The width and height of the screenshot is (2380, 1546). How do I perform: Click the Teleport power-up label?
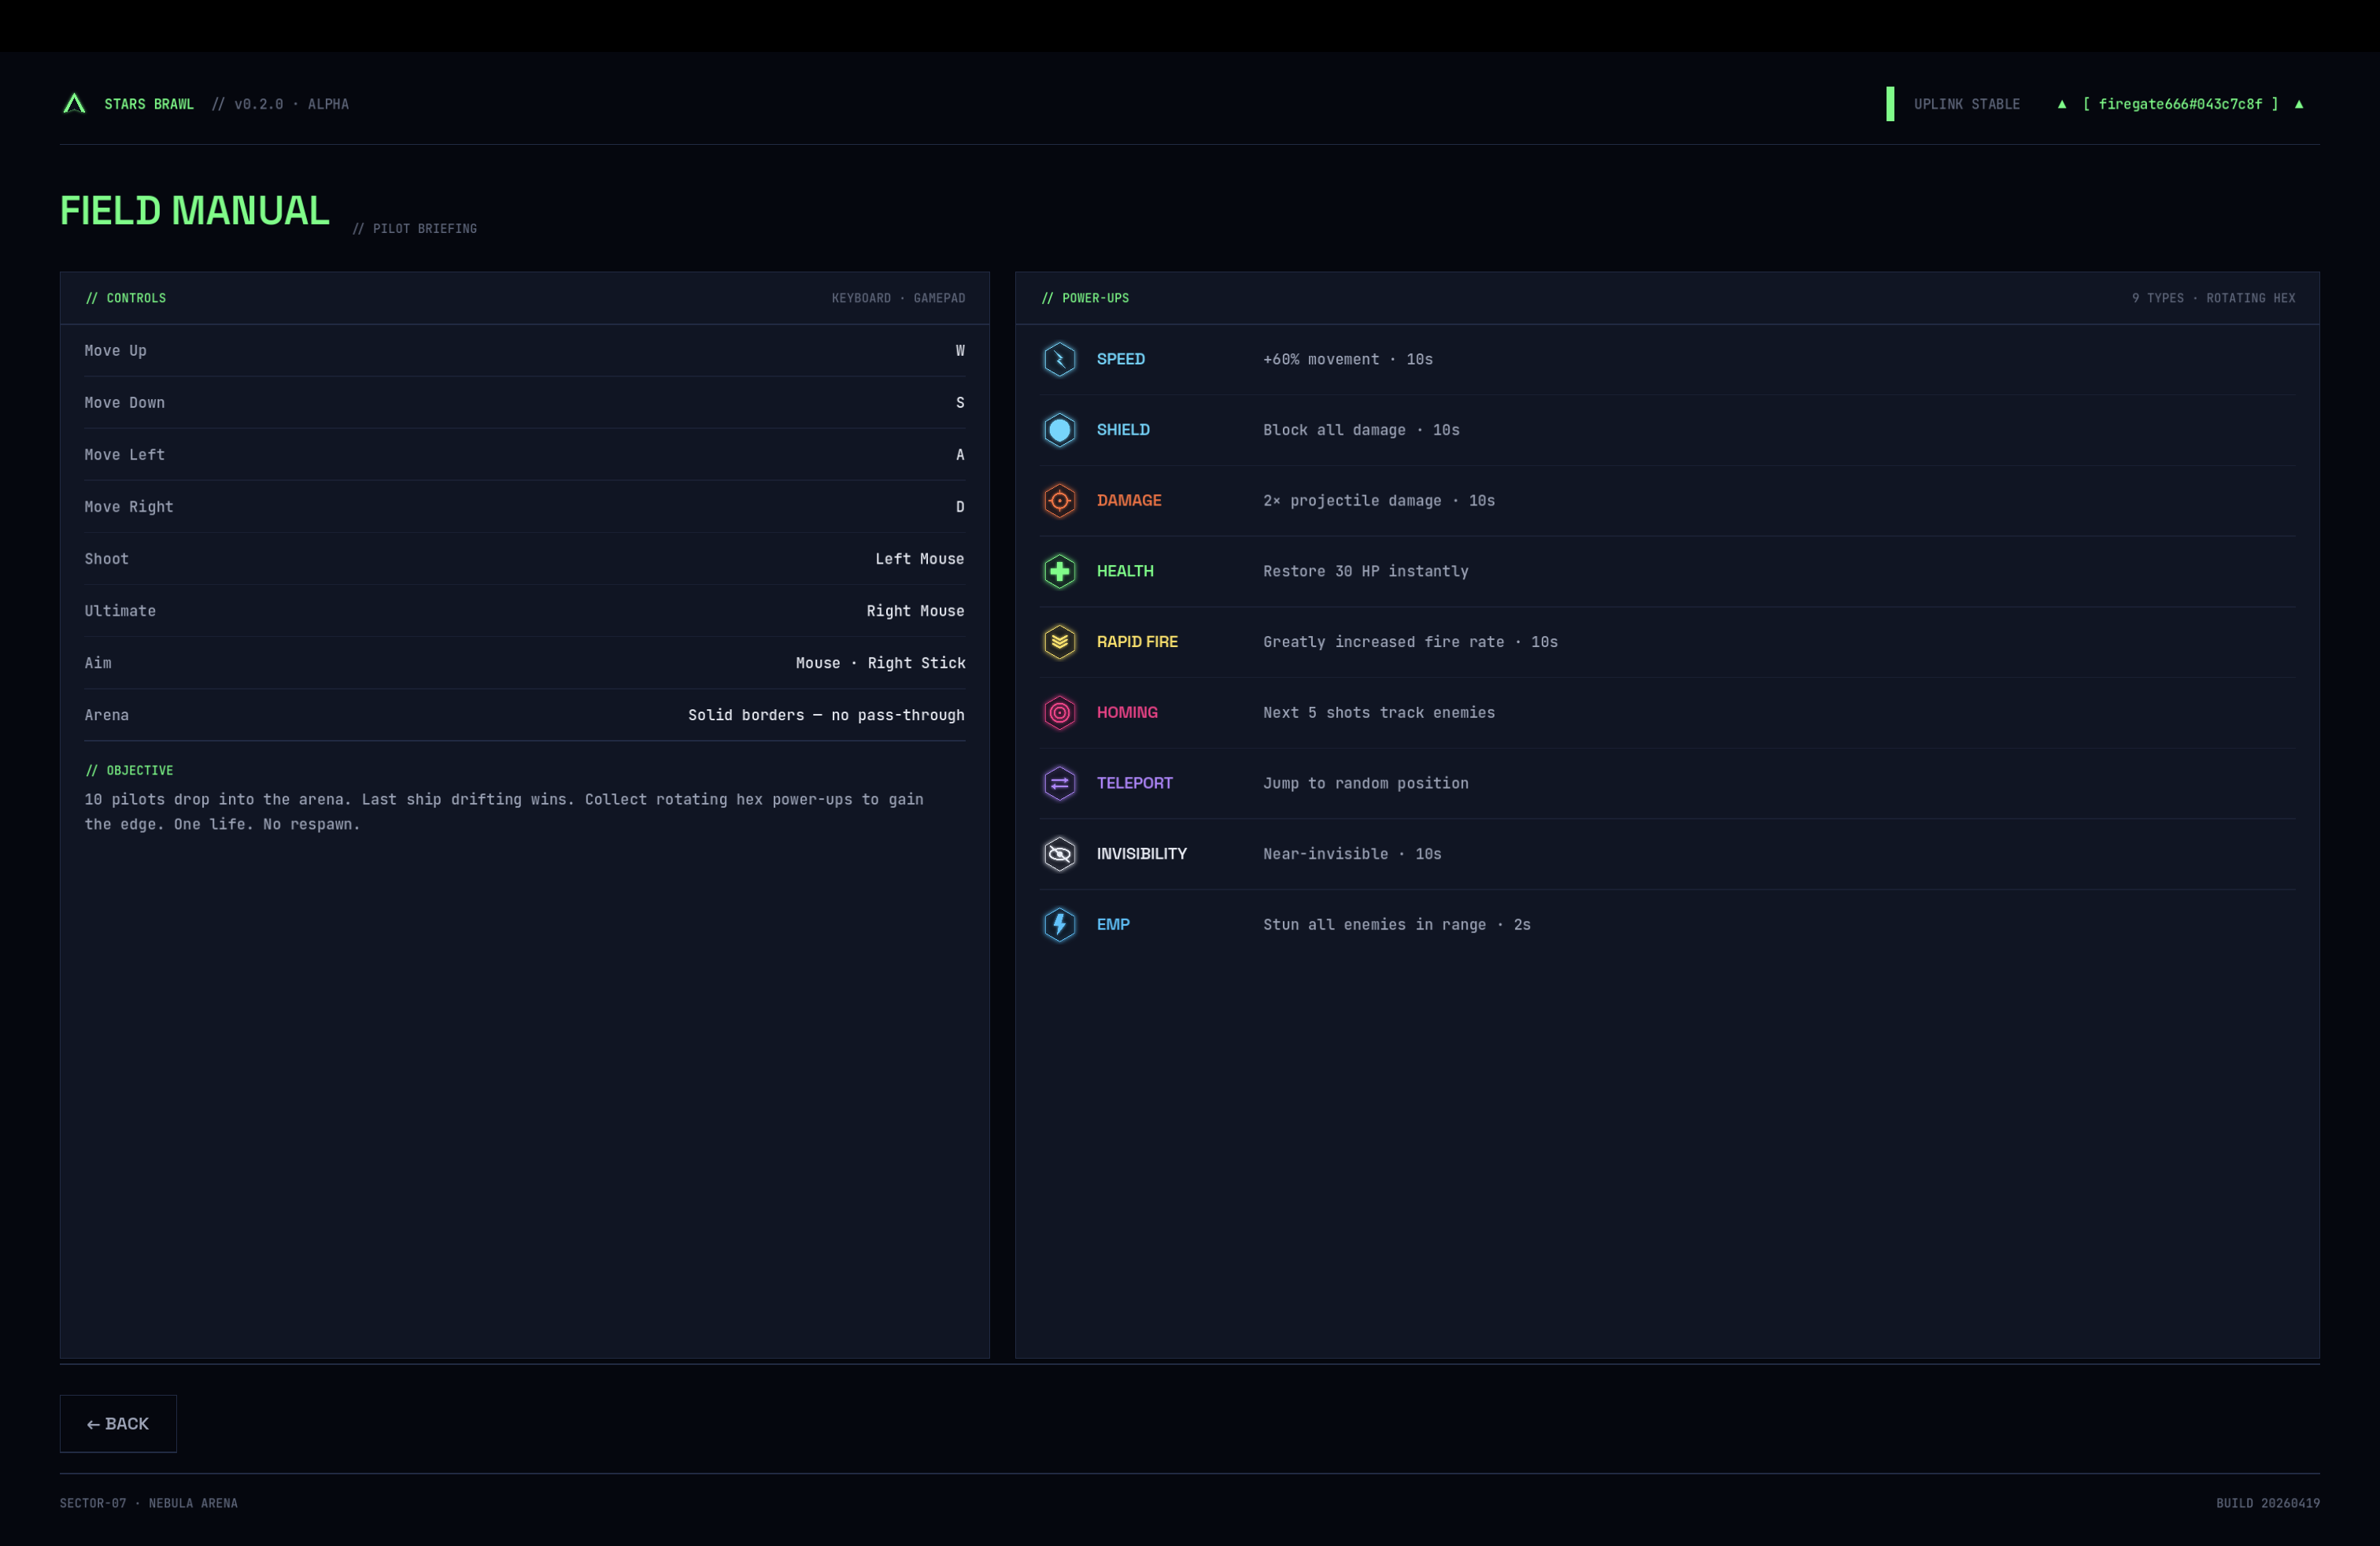pyautogui.click(x=1134, y=783)
